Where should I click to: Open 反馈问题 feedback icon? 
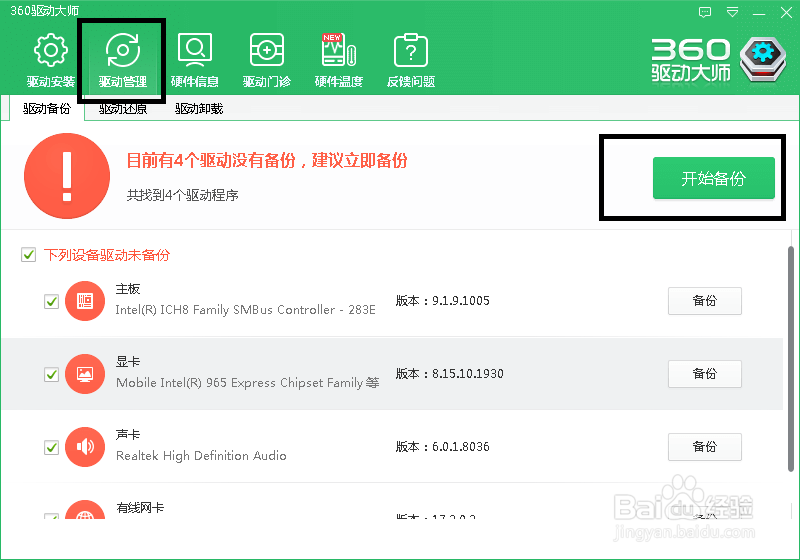[x=411, y=50]
